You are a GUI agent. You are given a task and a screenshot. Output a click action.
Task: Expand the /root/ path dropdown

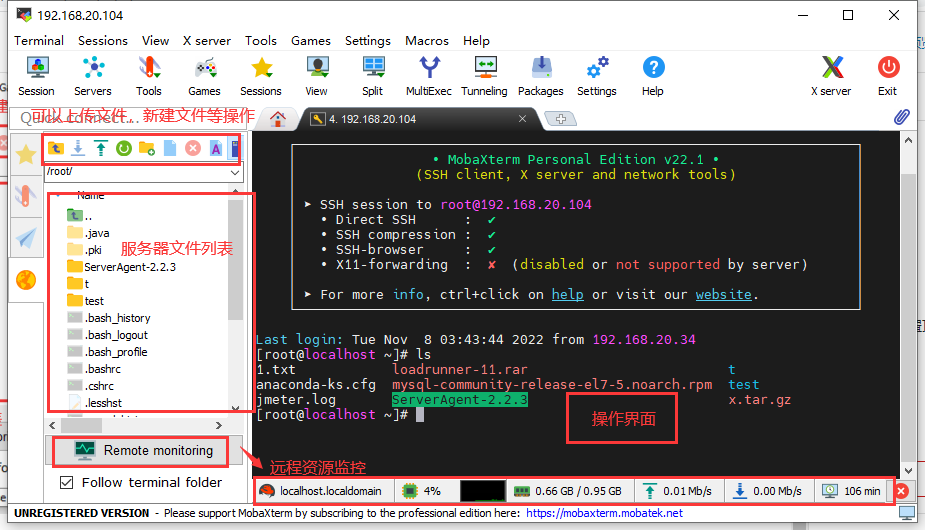coord(235,172)
